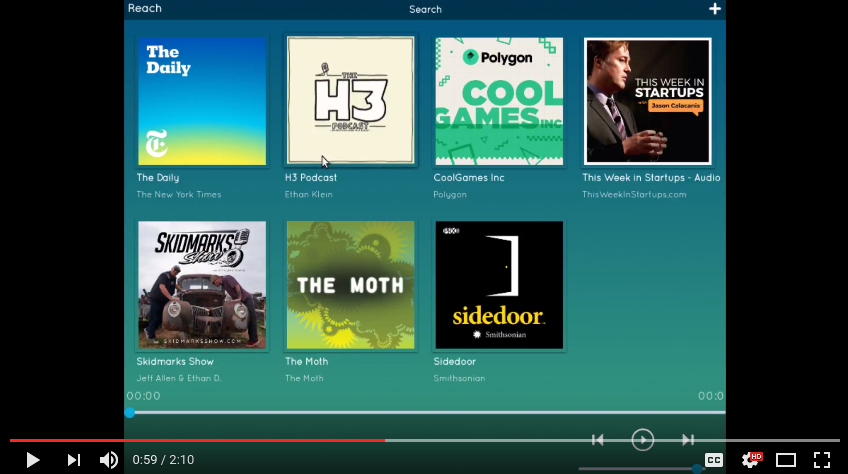Click 'This Week in Startups - Audio' title

point(651,177)
